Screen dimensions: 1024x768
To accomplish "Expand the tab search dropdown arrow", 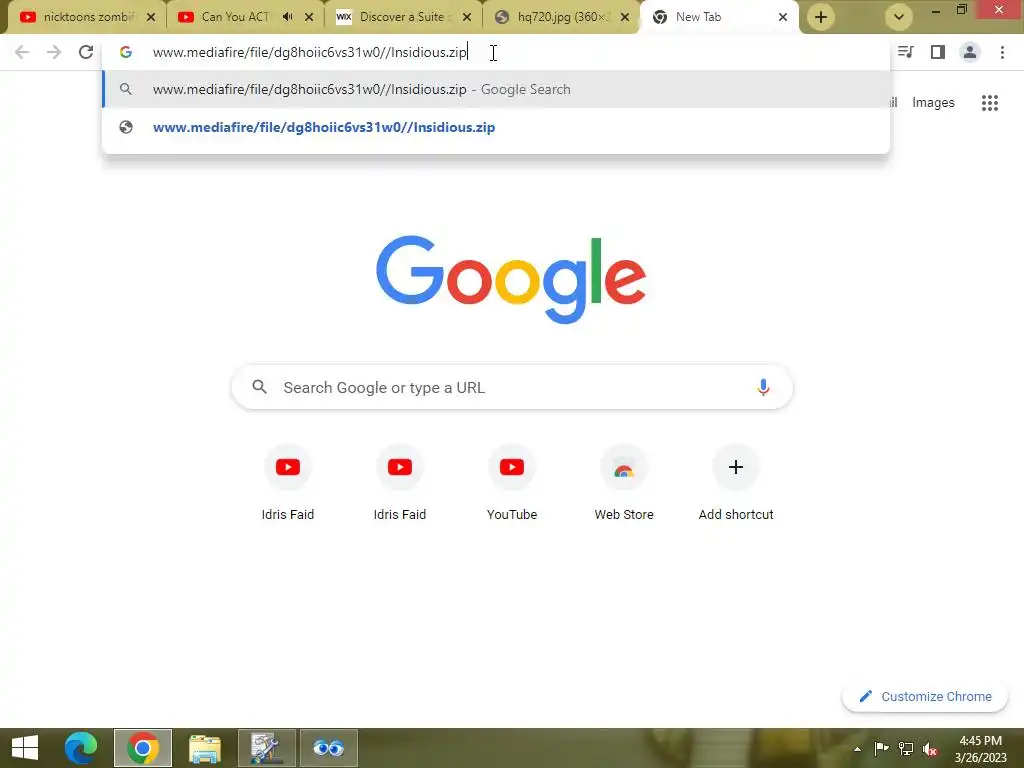I will tap(899, 17).
